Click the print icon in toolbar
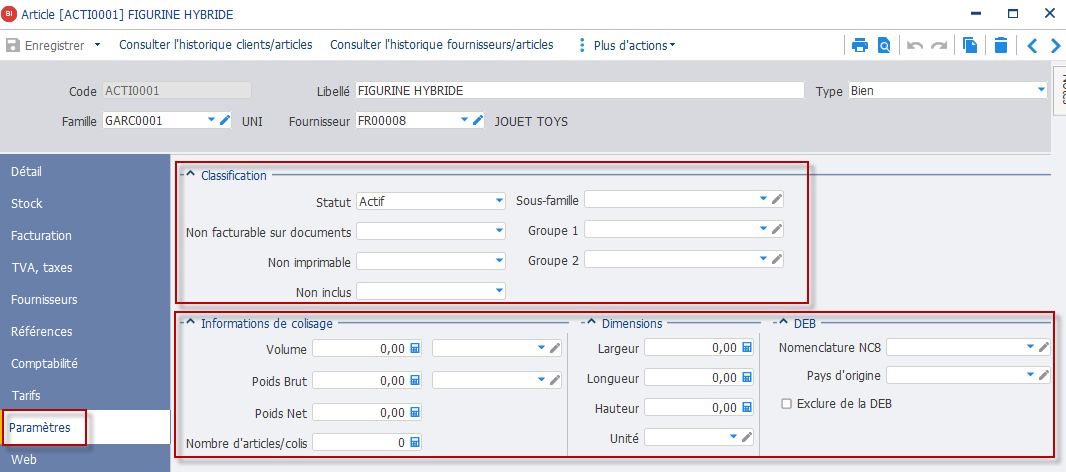1066x472 pixels. tap(860, 46)
